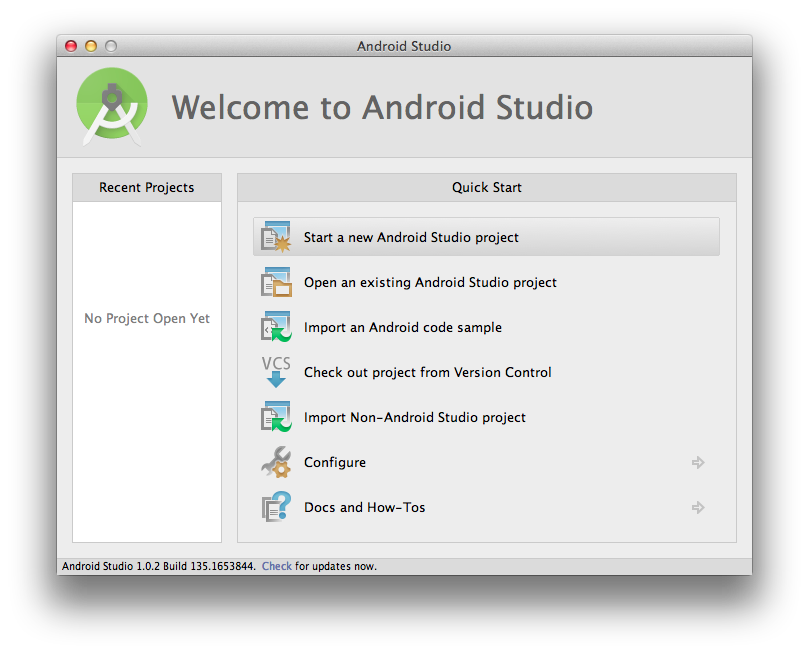Open the 'Docs and How-Tos' menu entry
Screen dimensions: 809x654
click(368, 507)
